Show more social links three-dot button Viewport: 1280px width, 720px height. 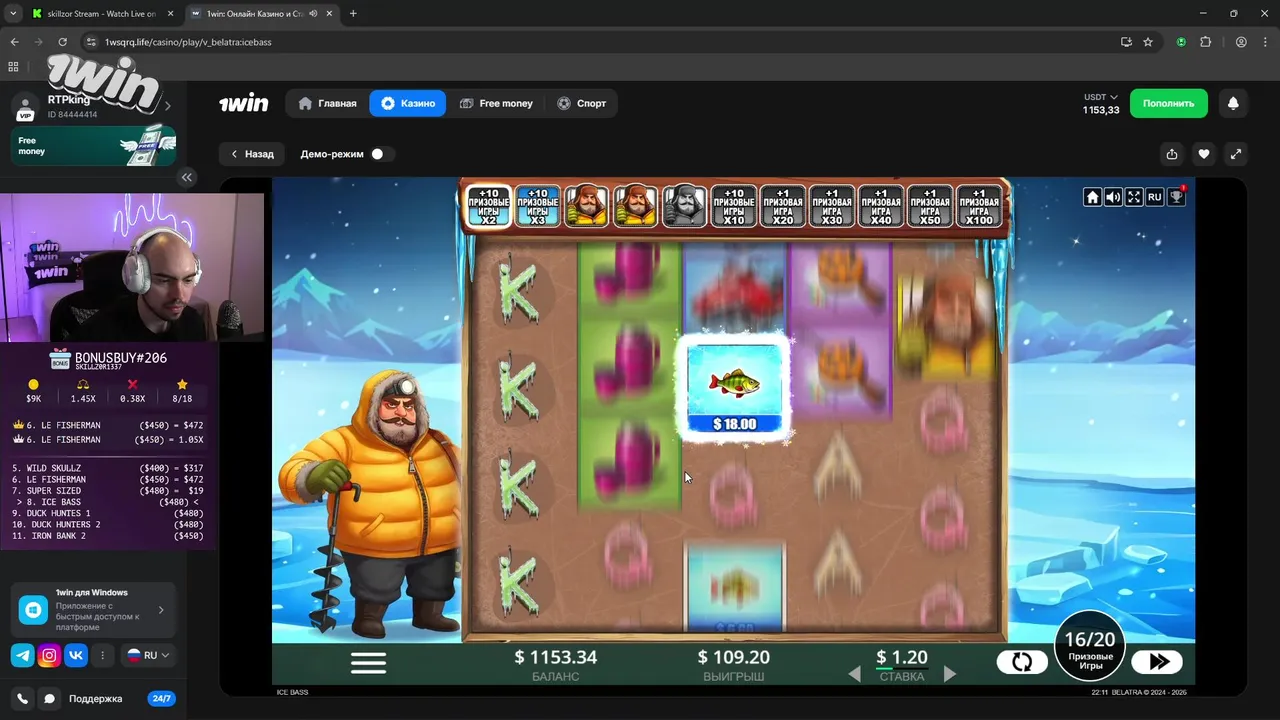click(102, 655)
